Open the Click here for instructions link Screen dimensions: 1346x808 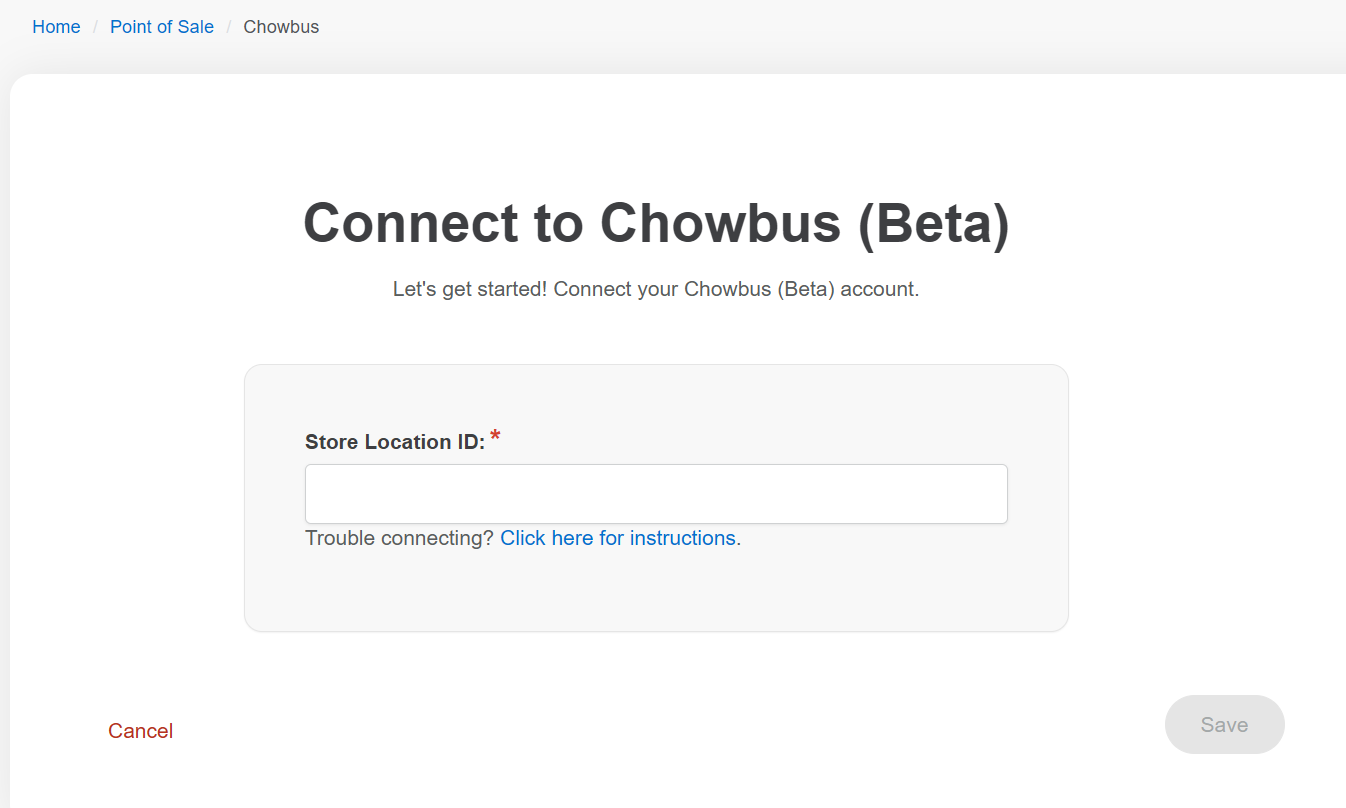coord(620,538)
